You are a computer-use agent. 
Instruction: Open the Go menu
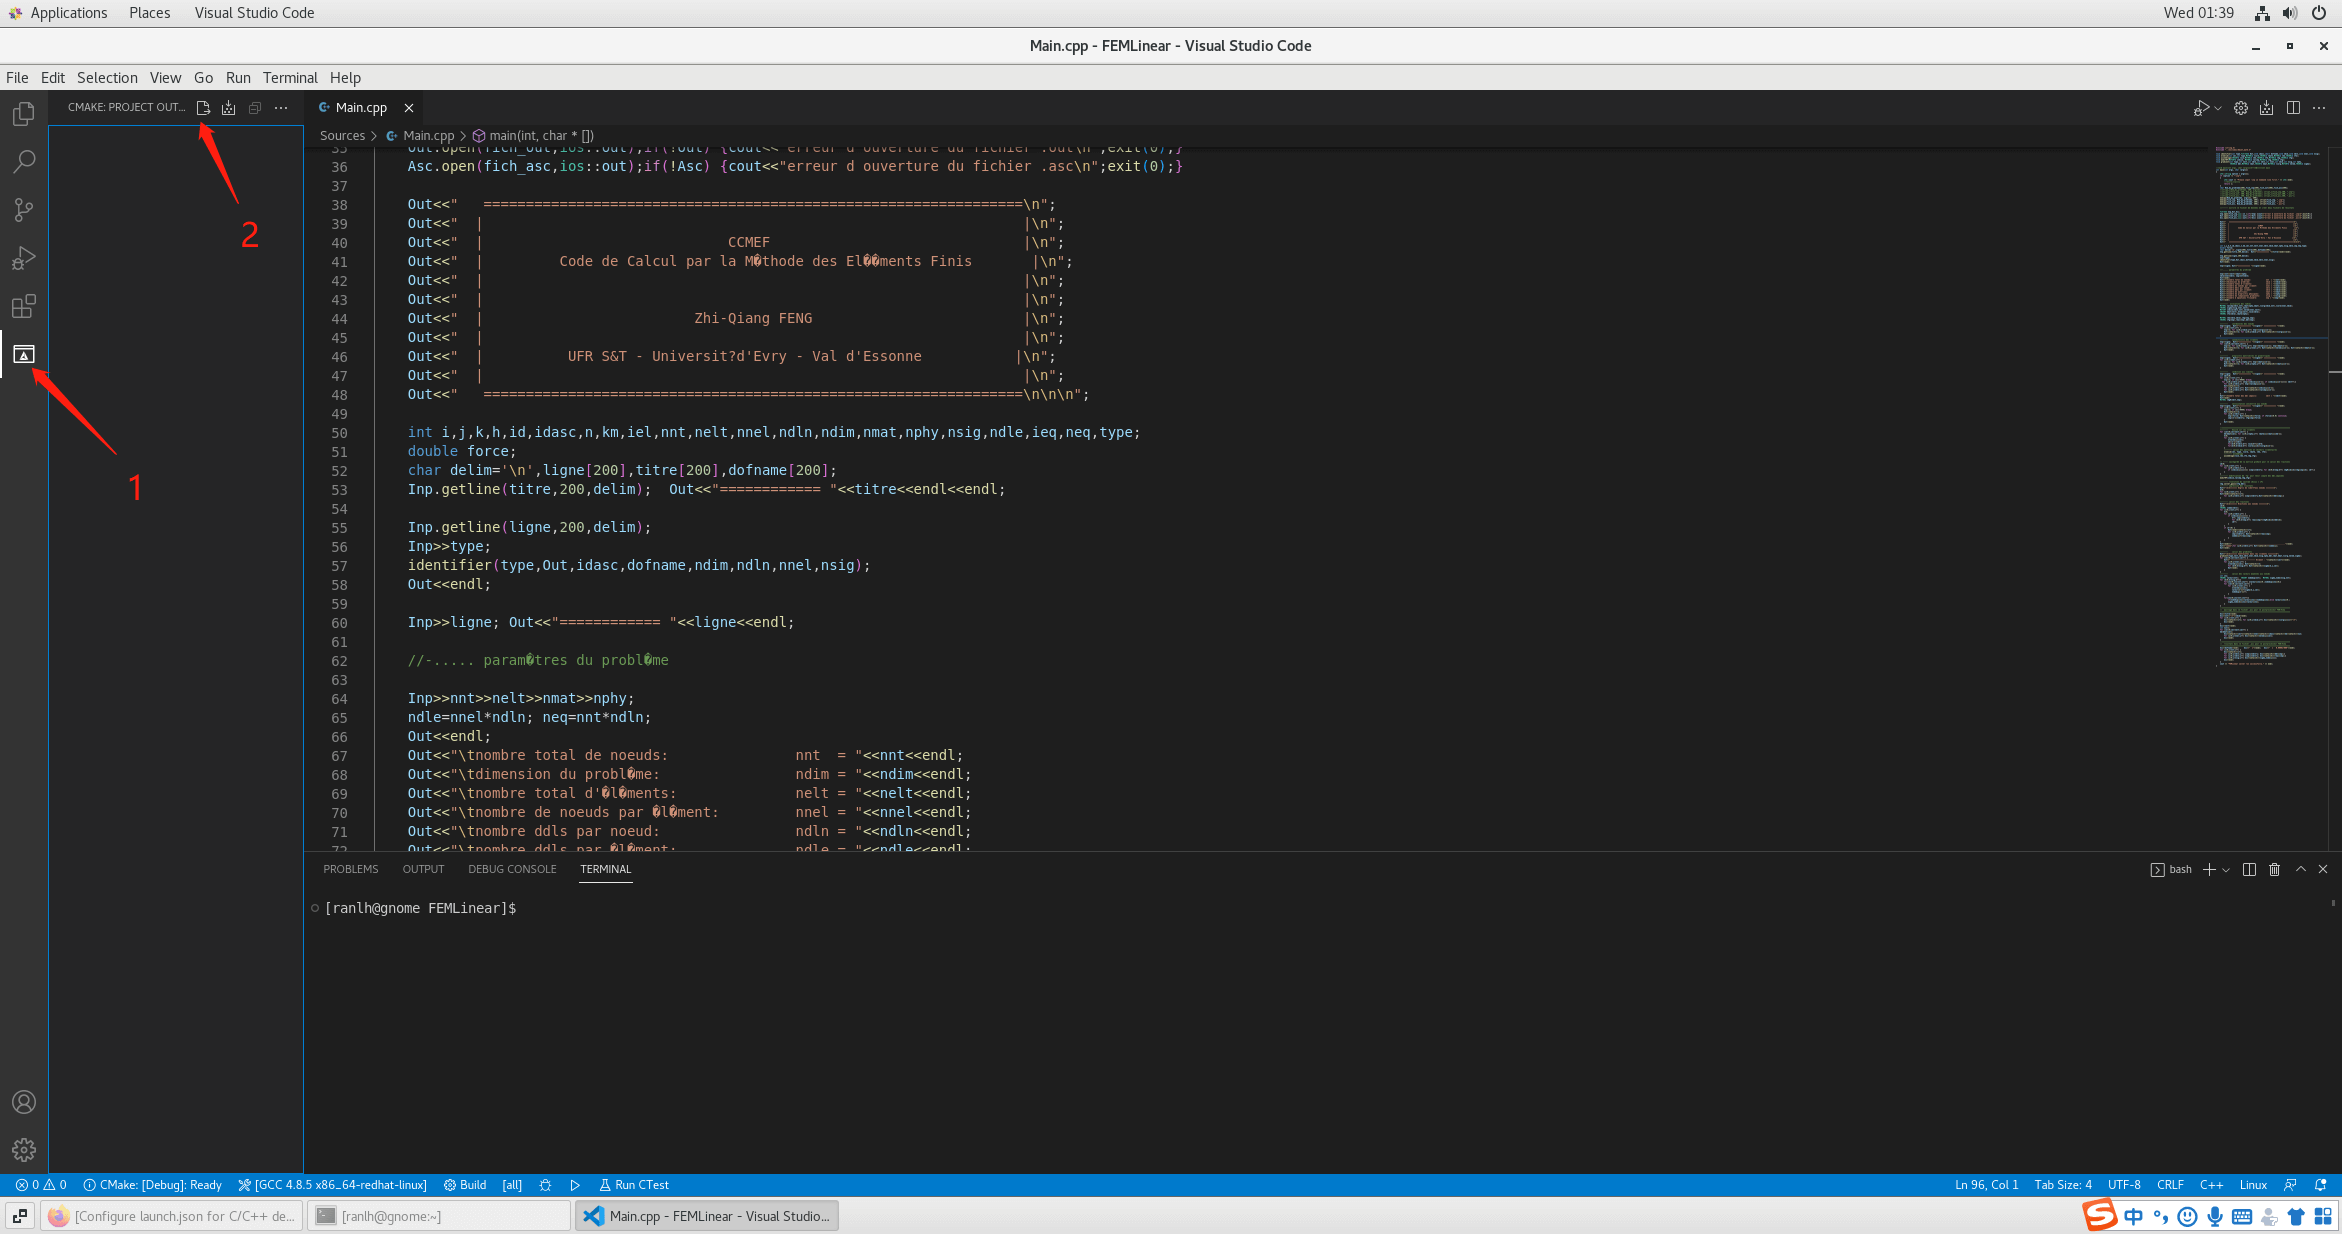click(x=203, y=78)
